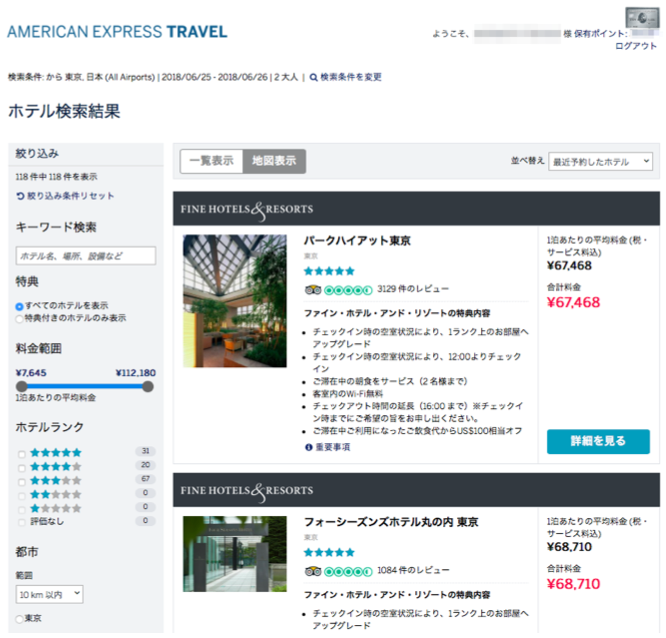Image resolution: width=666 pixels, height=638 pixels.
Task: Click the 31 count badge for five stars
Action: 146,451
